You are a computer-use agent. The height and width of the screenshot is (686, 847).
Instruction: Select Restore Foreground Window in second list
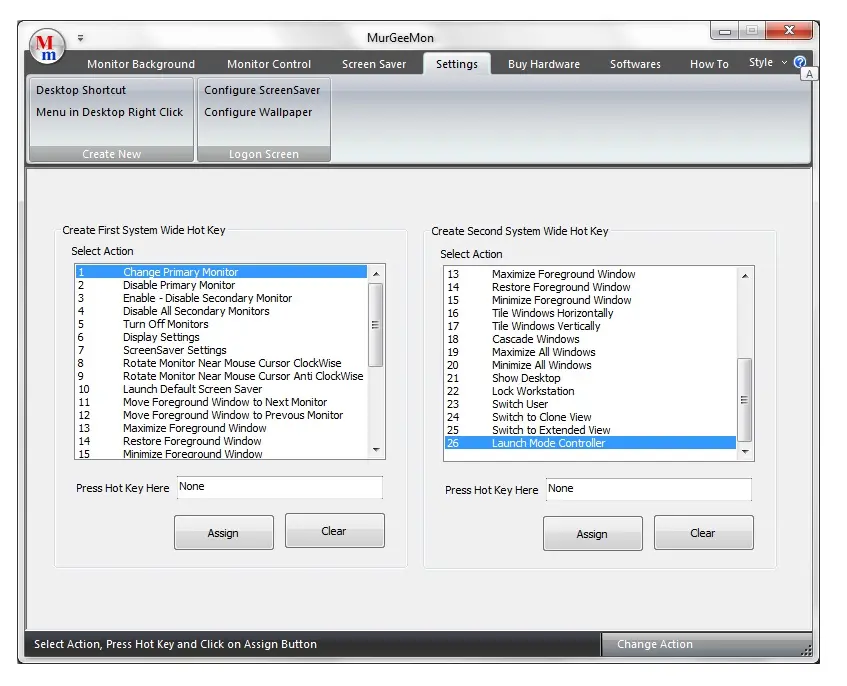[590, 287]
